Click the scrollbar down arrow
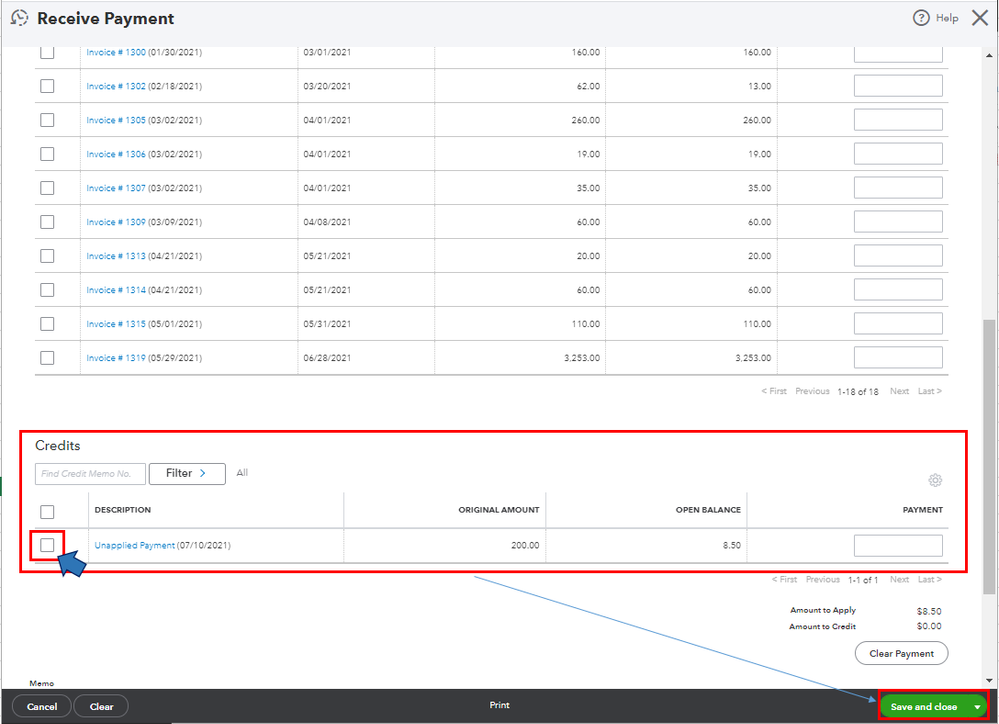The height and width of the screenshot is (724, 999). tap(989, 680)
